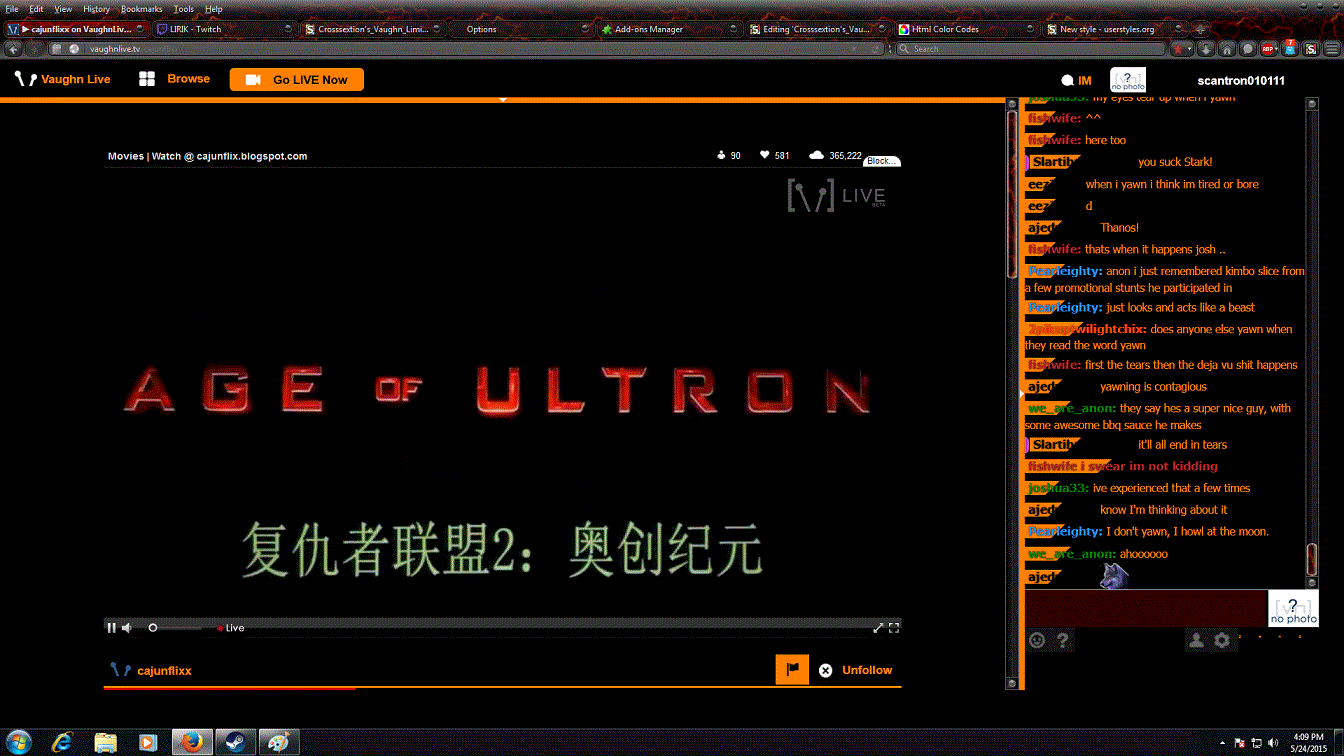Open the Edit menu

[36, 9]
